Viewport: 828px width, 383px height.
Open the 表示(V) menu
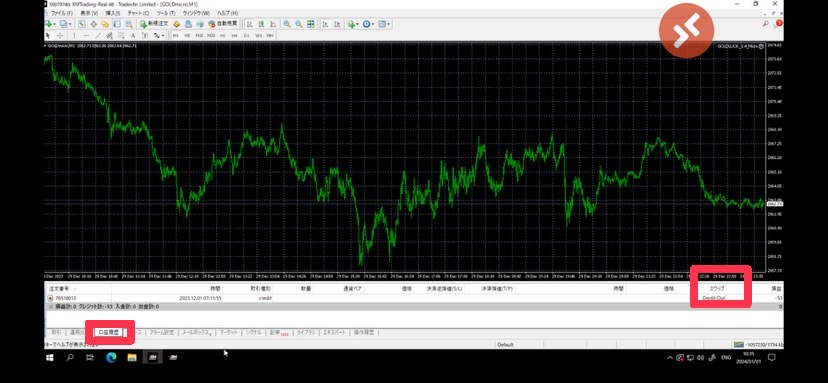[89, 13]
